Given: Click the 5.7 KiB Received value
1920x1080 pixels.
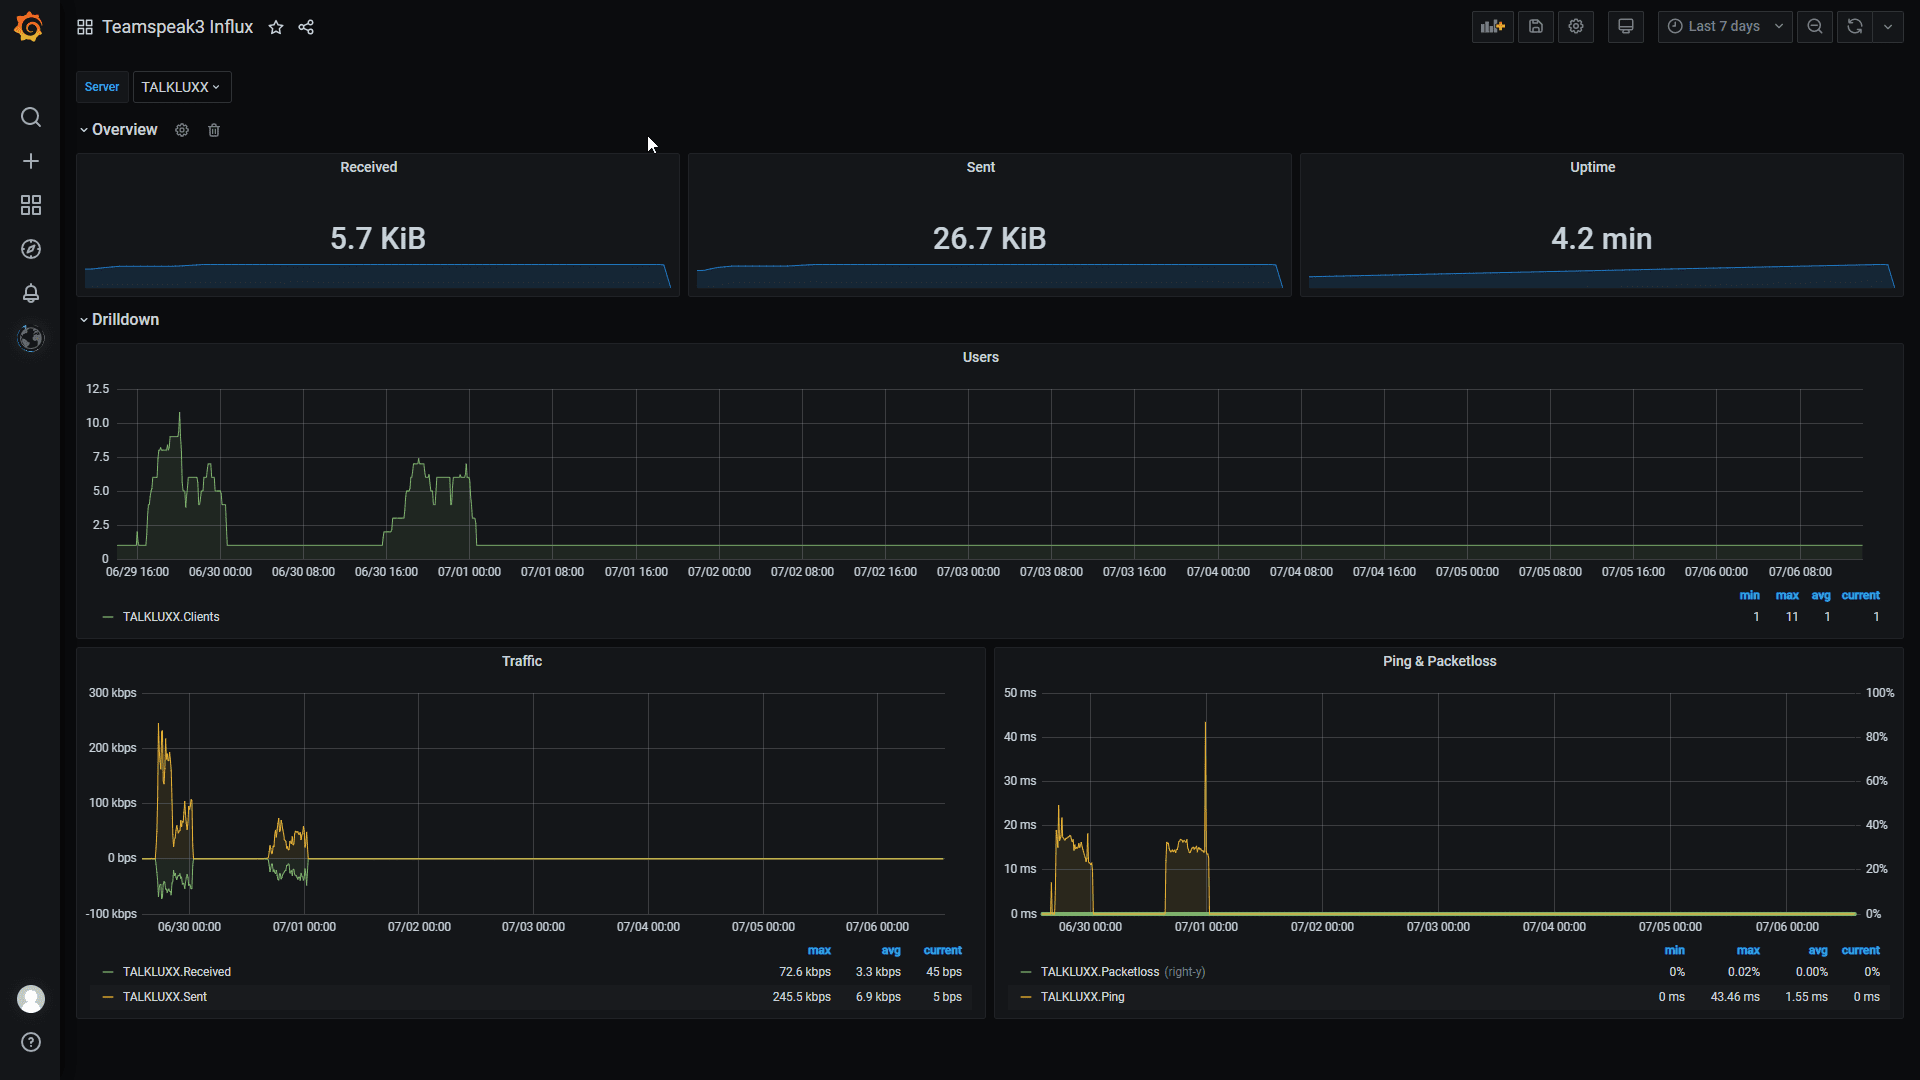Looking at the screenshot, I should click(378, 238).
